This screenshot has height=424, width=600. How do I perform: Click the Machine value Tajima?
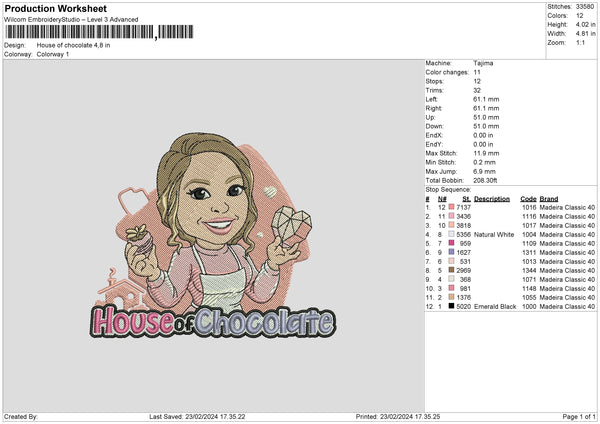point(482,63)
